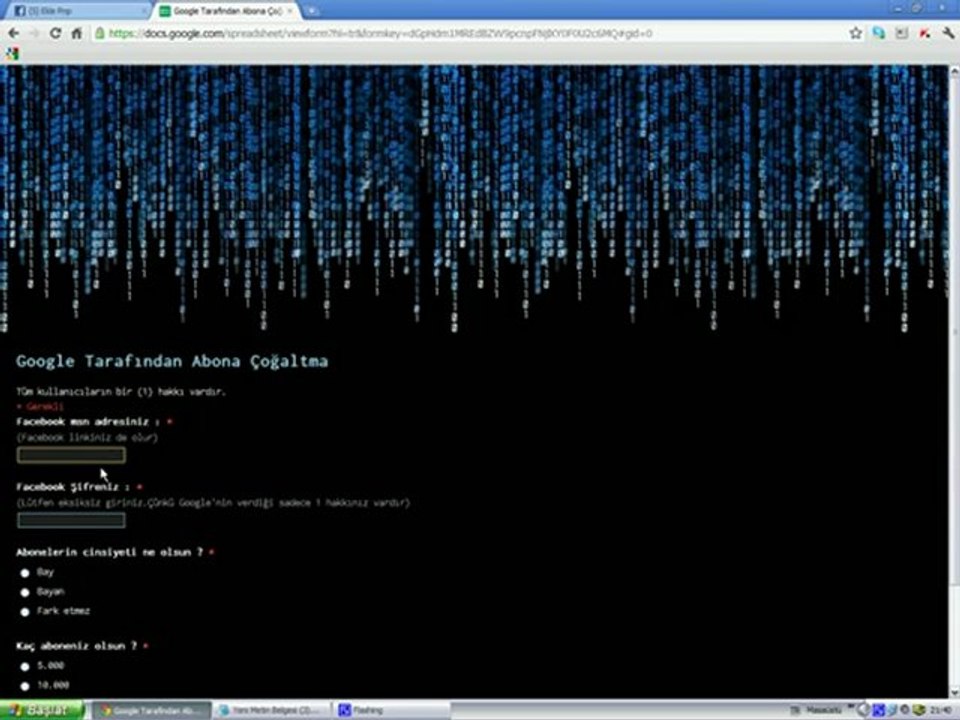Open the Chrome wrench settings menu
The height and width of the screenshot is (720, 960).
(948, 33)
